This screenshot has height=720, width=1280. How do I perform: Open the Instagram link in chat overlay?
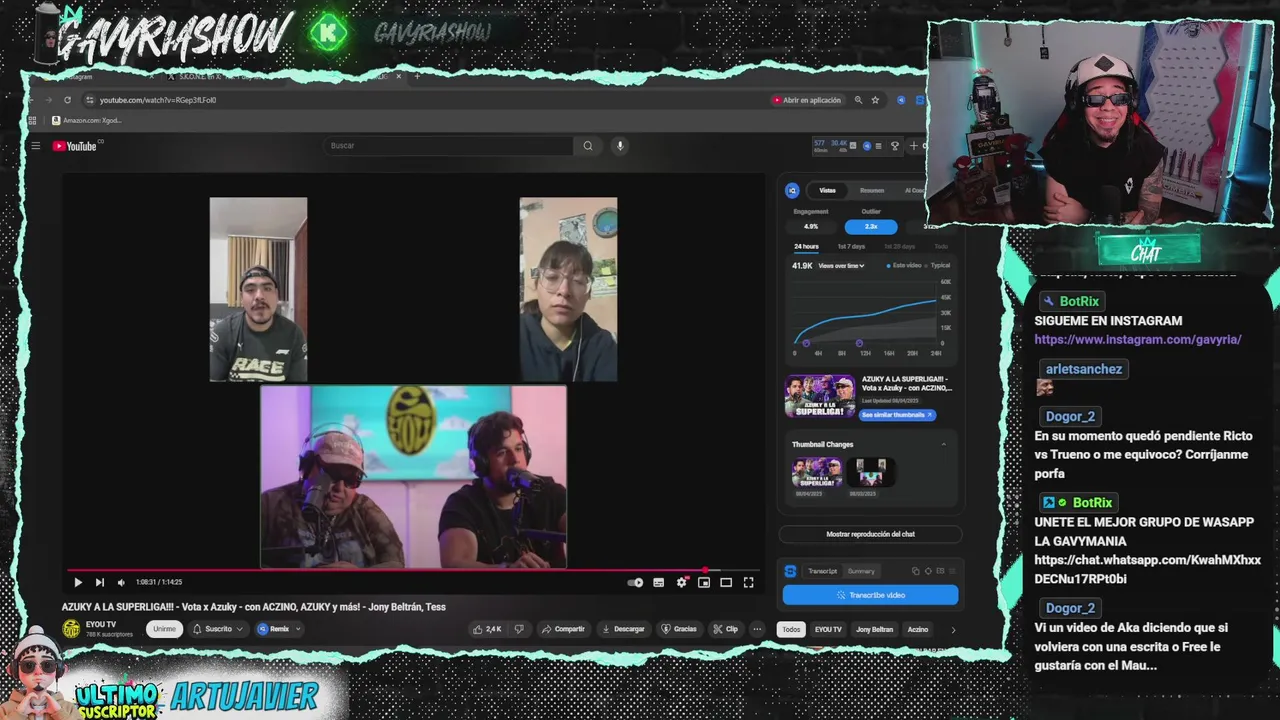[1138, 339]
